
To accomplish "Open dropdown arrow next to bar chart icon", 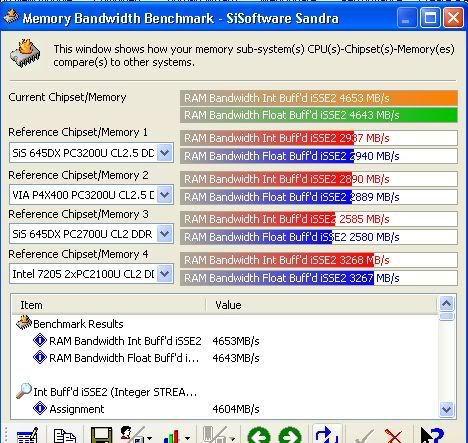I will tap(187, 438).
